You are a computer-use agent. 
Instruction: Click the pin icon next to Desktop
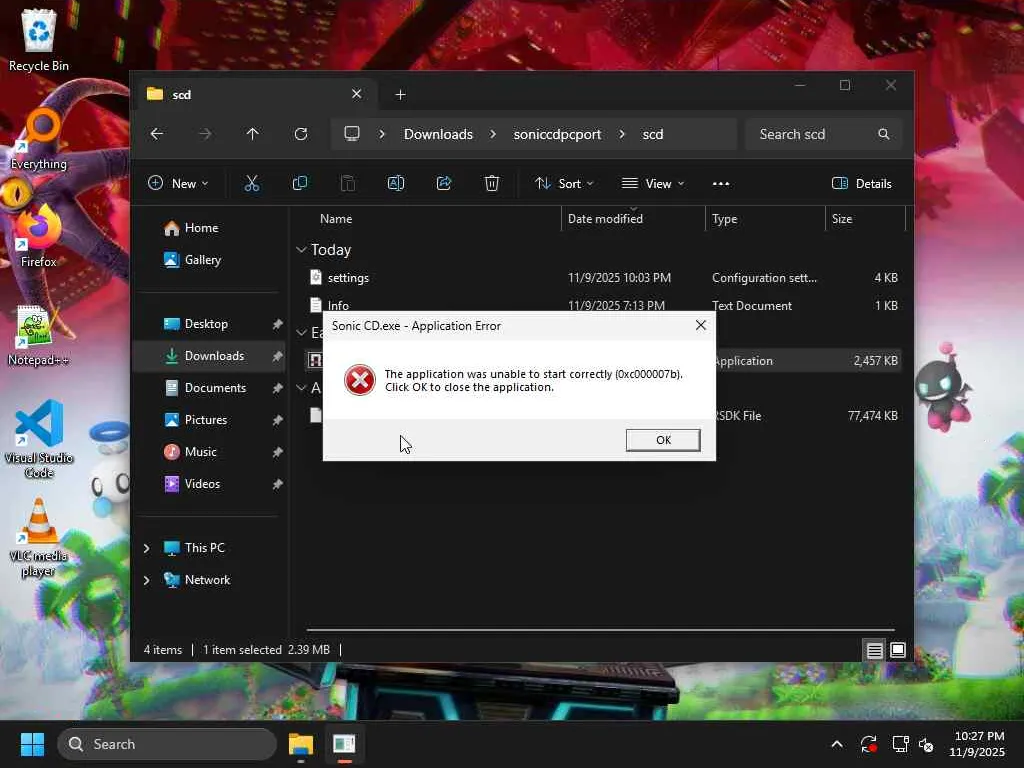coord(278,324)
